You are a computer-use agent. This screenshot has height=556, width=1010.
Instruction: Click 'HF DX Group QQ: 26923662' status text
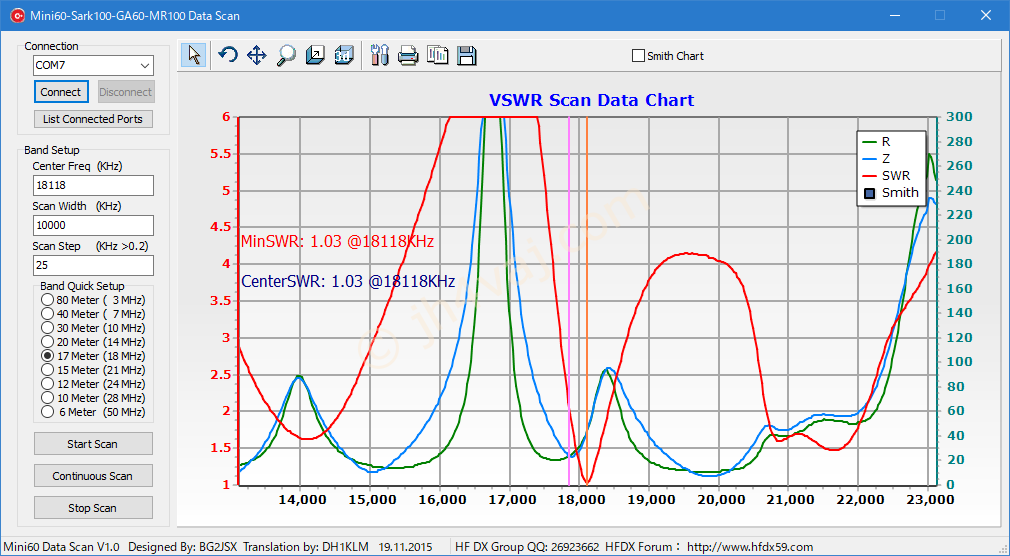[x=527, y=547]
